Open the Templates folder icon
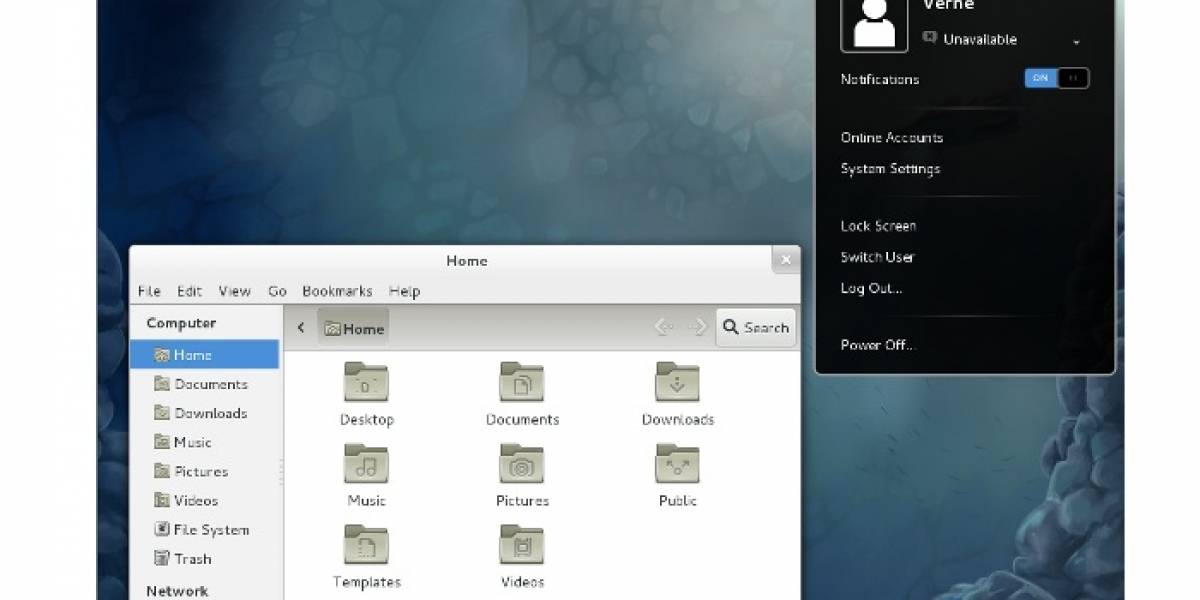 [366, 545]
